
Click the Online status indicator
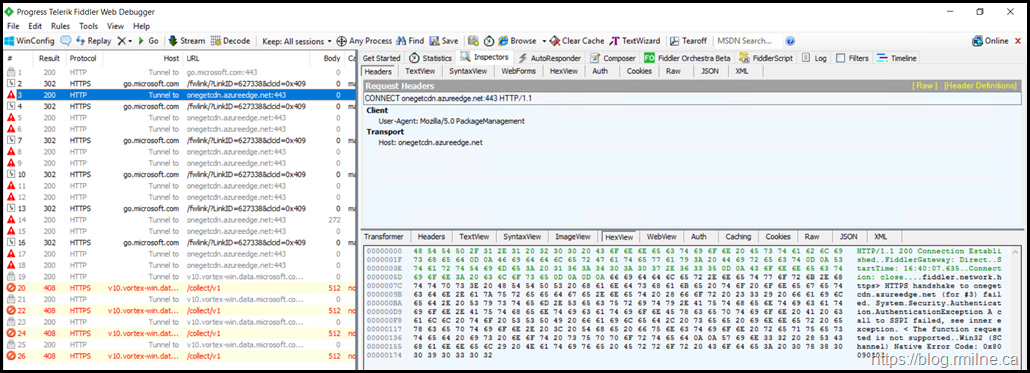[991, 41]
